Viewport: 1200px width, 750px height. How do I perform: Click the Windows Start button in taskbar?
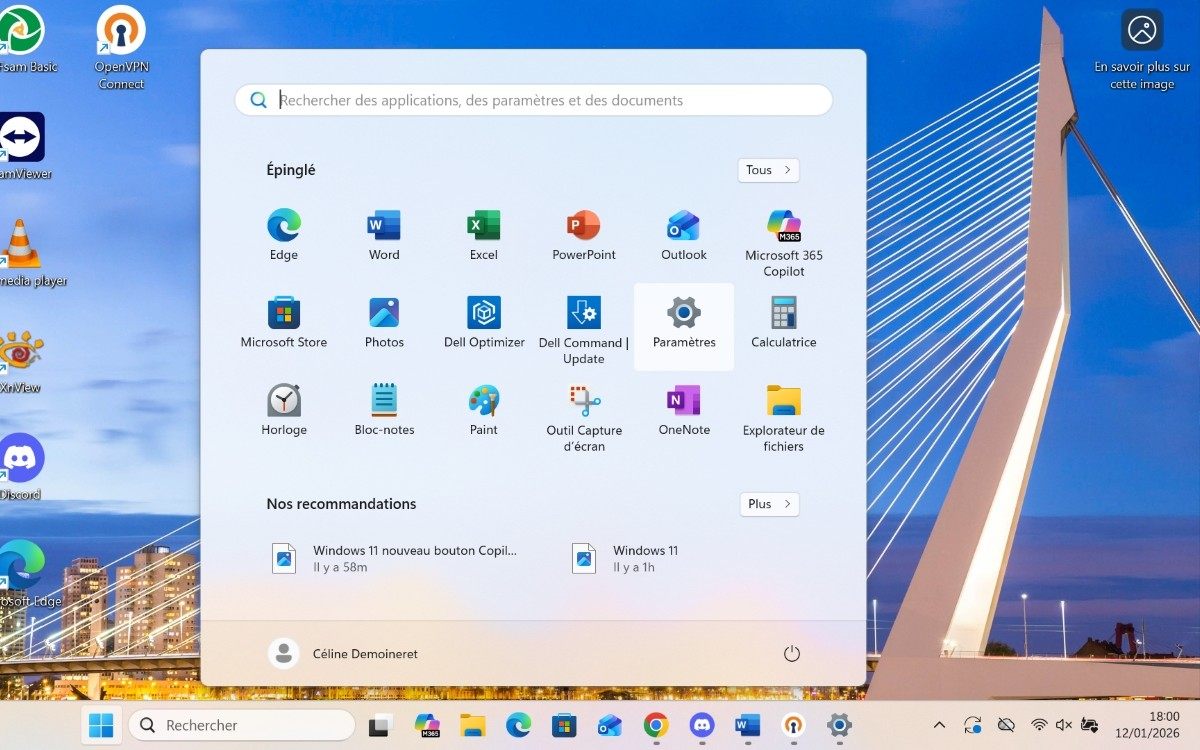[101, 725]
